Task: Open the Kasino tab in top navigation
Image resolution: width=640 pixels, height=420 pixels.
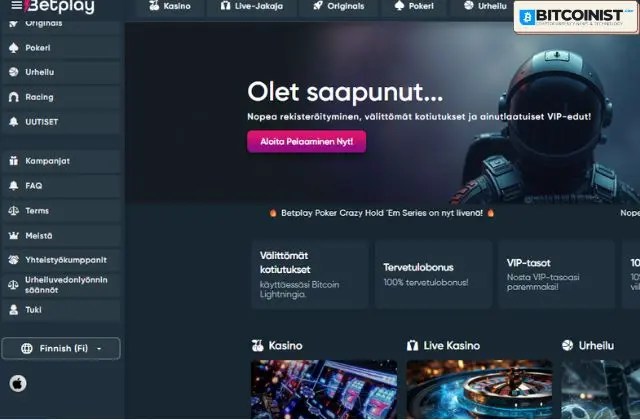Action: [x=170, y=7]
